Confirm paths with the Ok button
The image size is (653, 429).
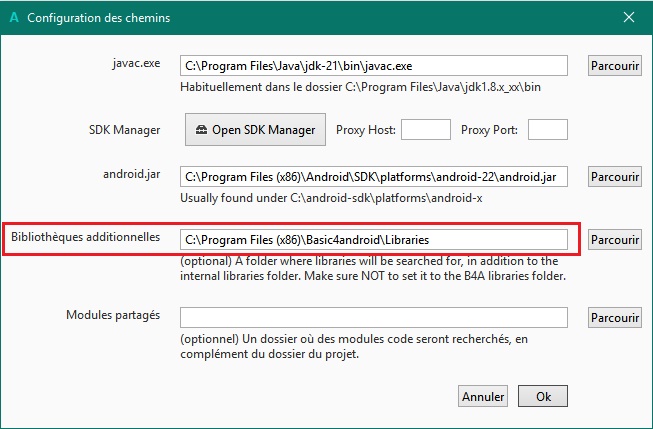[543, 396]
